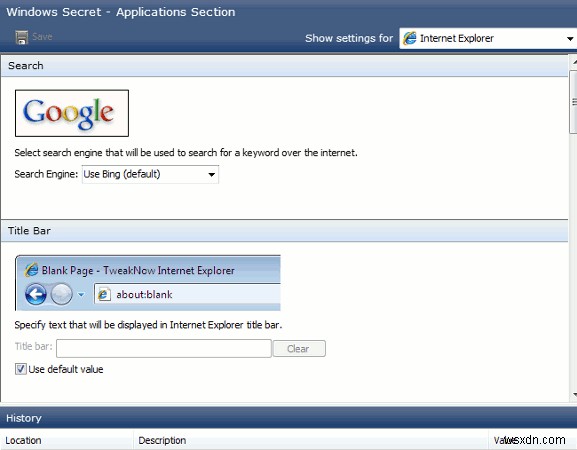Click the Show settings for label

pyautogui.click(x=349, y=38)
